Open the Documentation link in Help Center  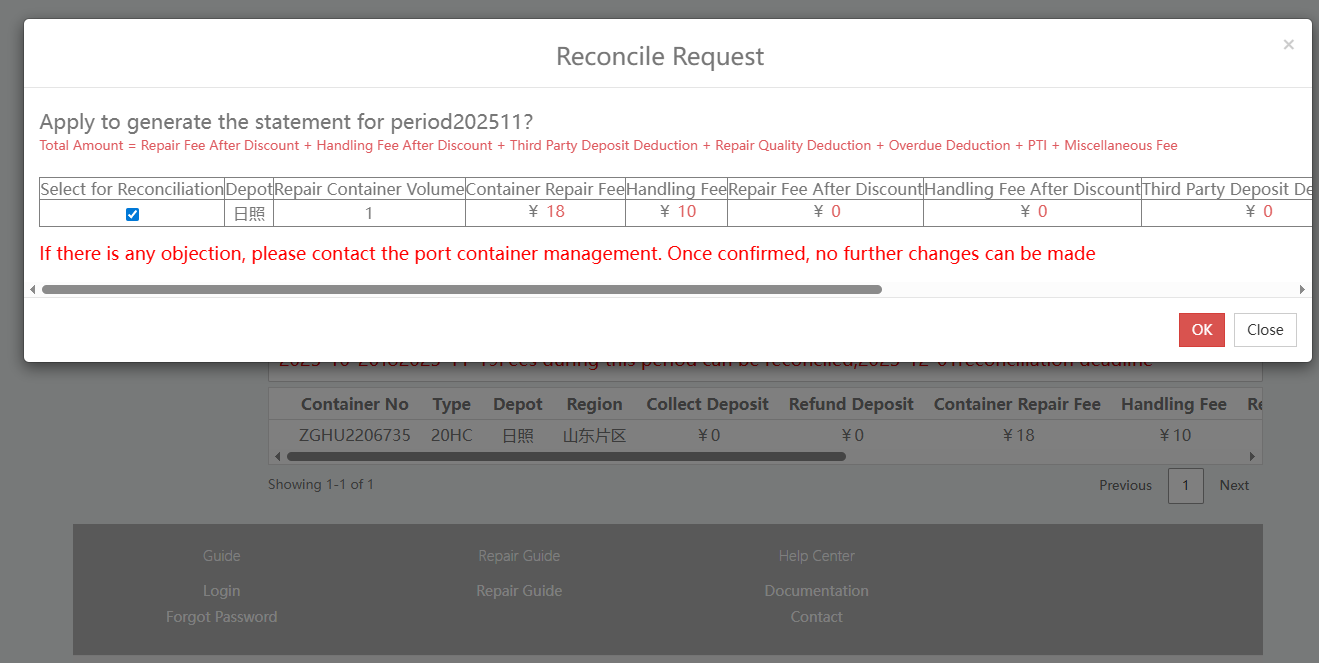pos(816,591)
